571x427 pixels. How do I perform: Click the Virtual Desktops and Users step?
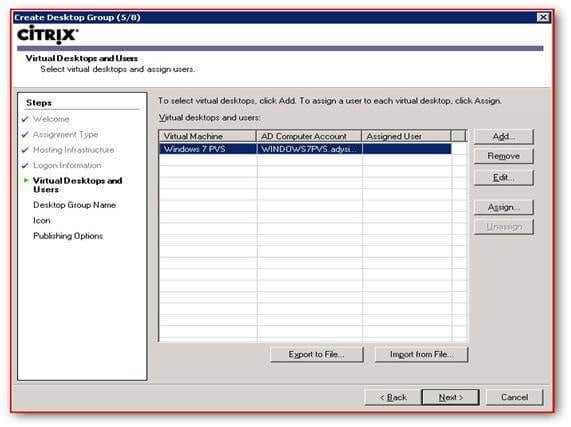[x=78, y=185]
